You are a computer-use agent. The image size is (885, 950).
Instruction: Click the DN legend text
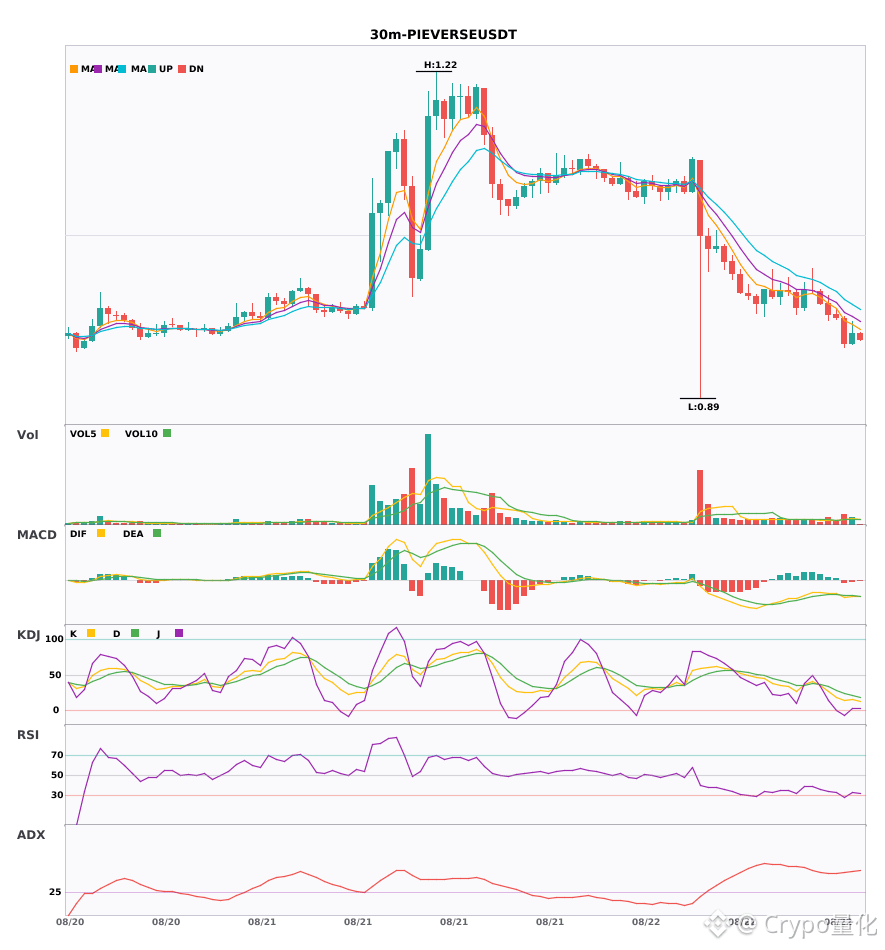tap(196, 69)
